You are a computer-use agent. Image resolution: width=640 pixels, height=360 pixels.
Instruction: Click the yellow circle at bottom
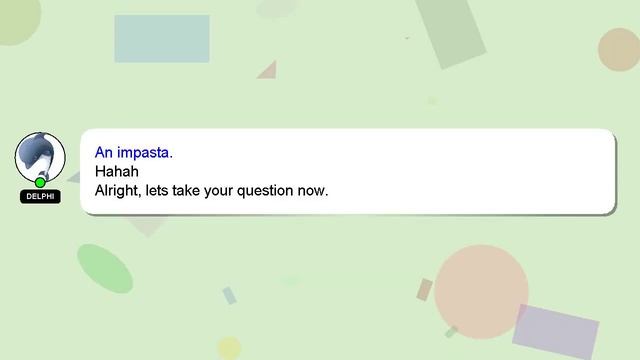click(x=229, y=348)
